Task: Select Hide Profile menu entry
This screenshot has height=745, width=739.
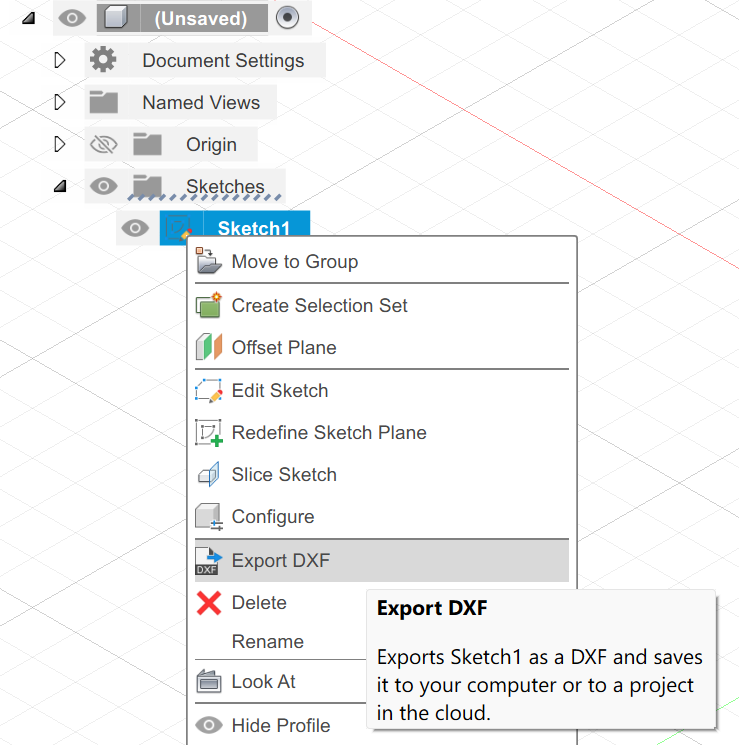Action: pyautogui.click(x=281, y=726)
